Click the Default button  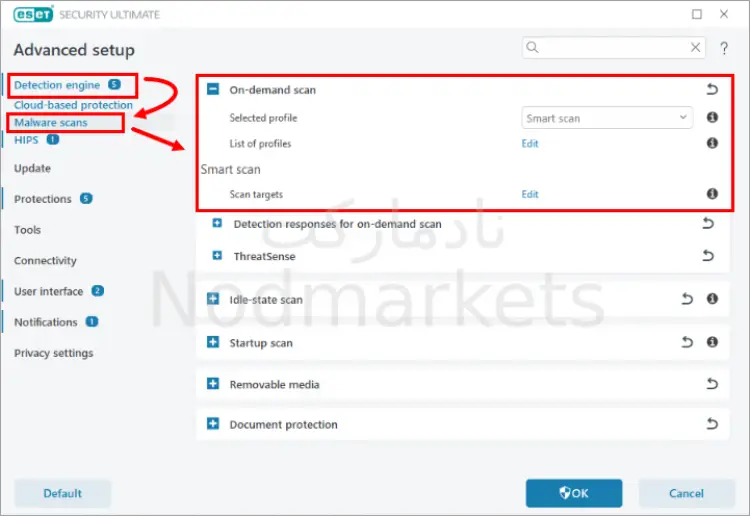63,493
